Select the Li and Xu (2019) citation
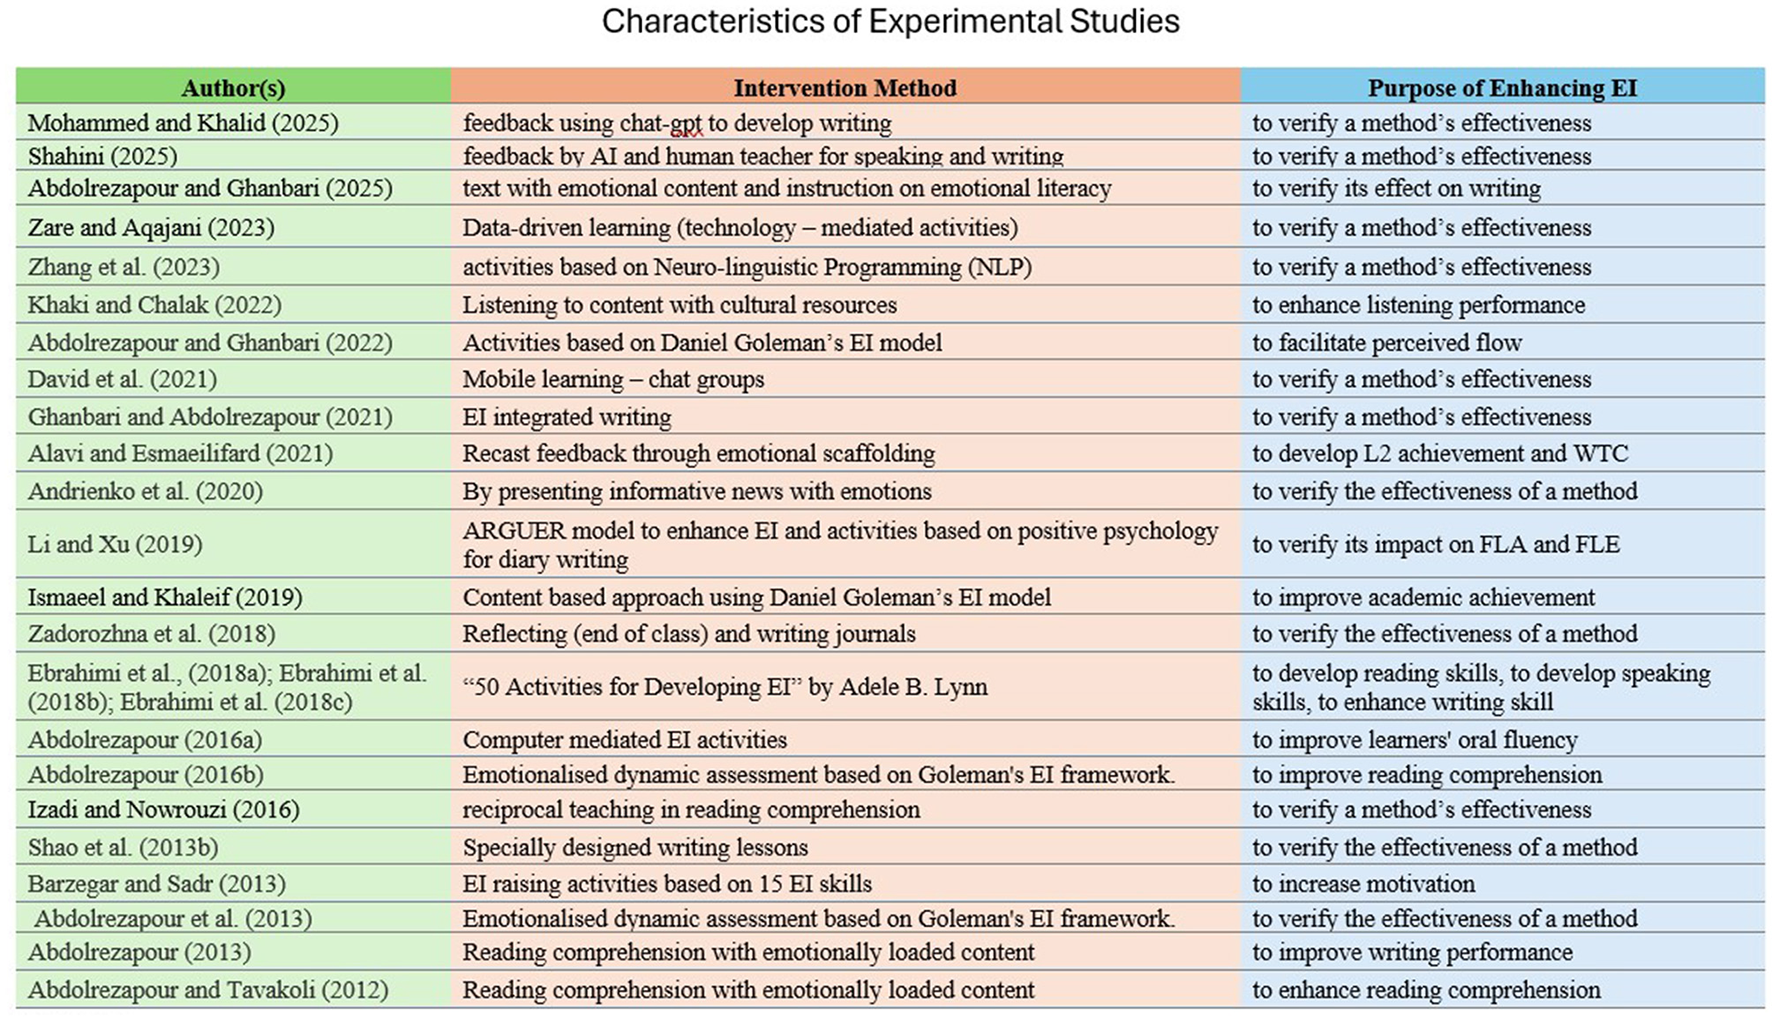 115,544
